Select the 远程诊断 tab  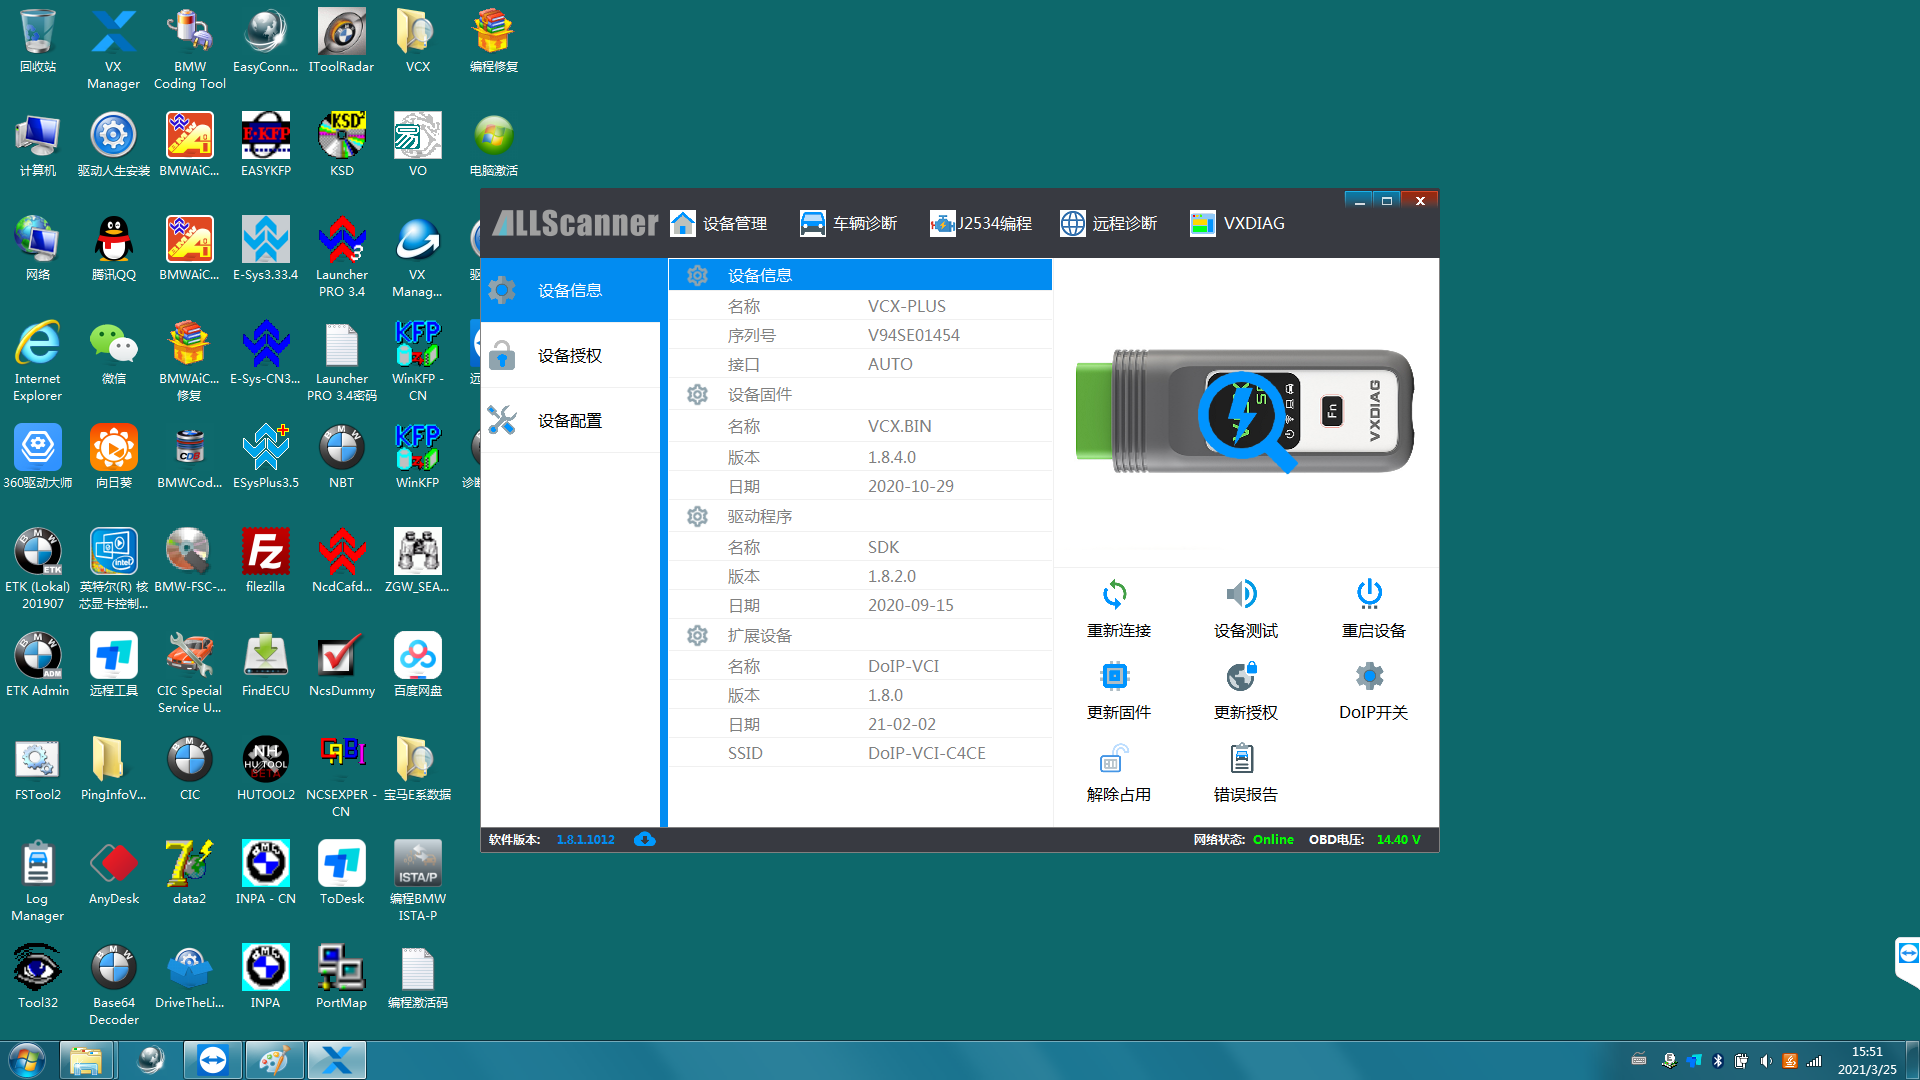coord(1109,223)
